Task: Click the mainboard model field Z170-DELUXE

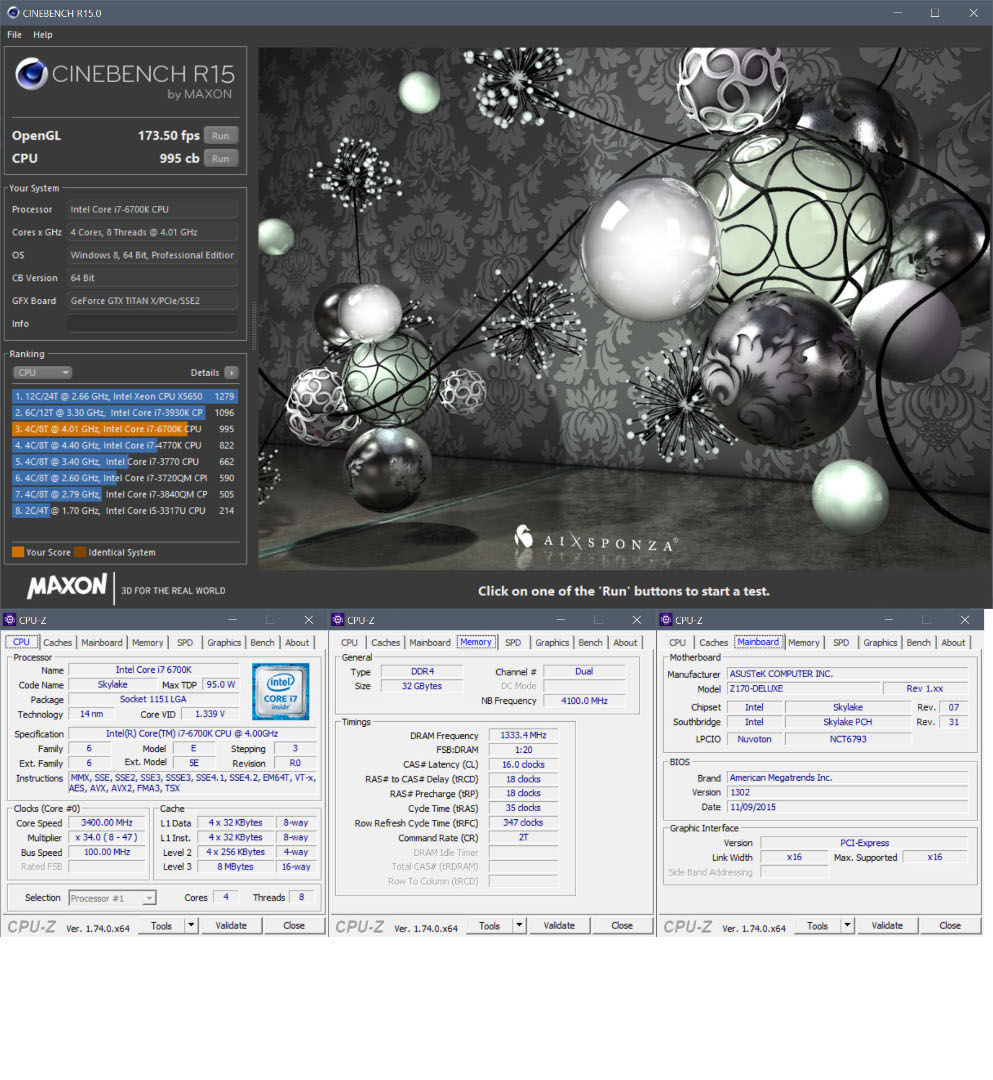Action: (x=804, y=689)
